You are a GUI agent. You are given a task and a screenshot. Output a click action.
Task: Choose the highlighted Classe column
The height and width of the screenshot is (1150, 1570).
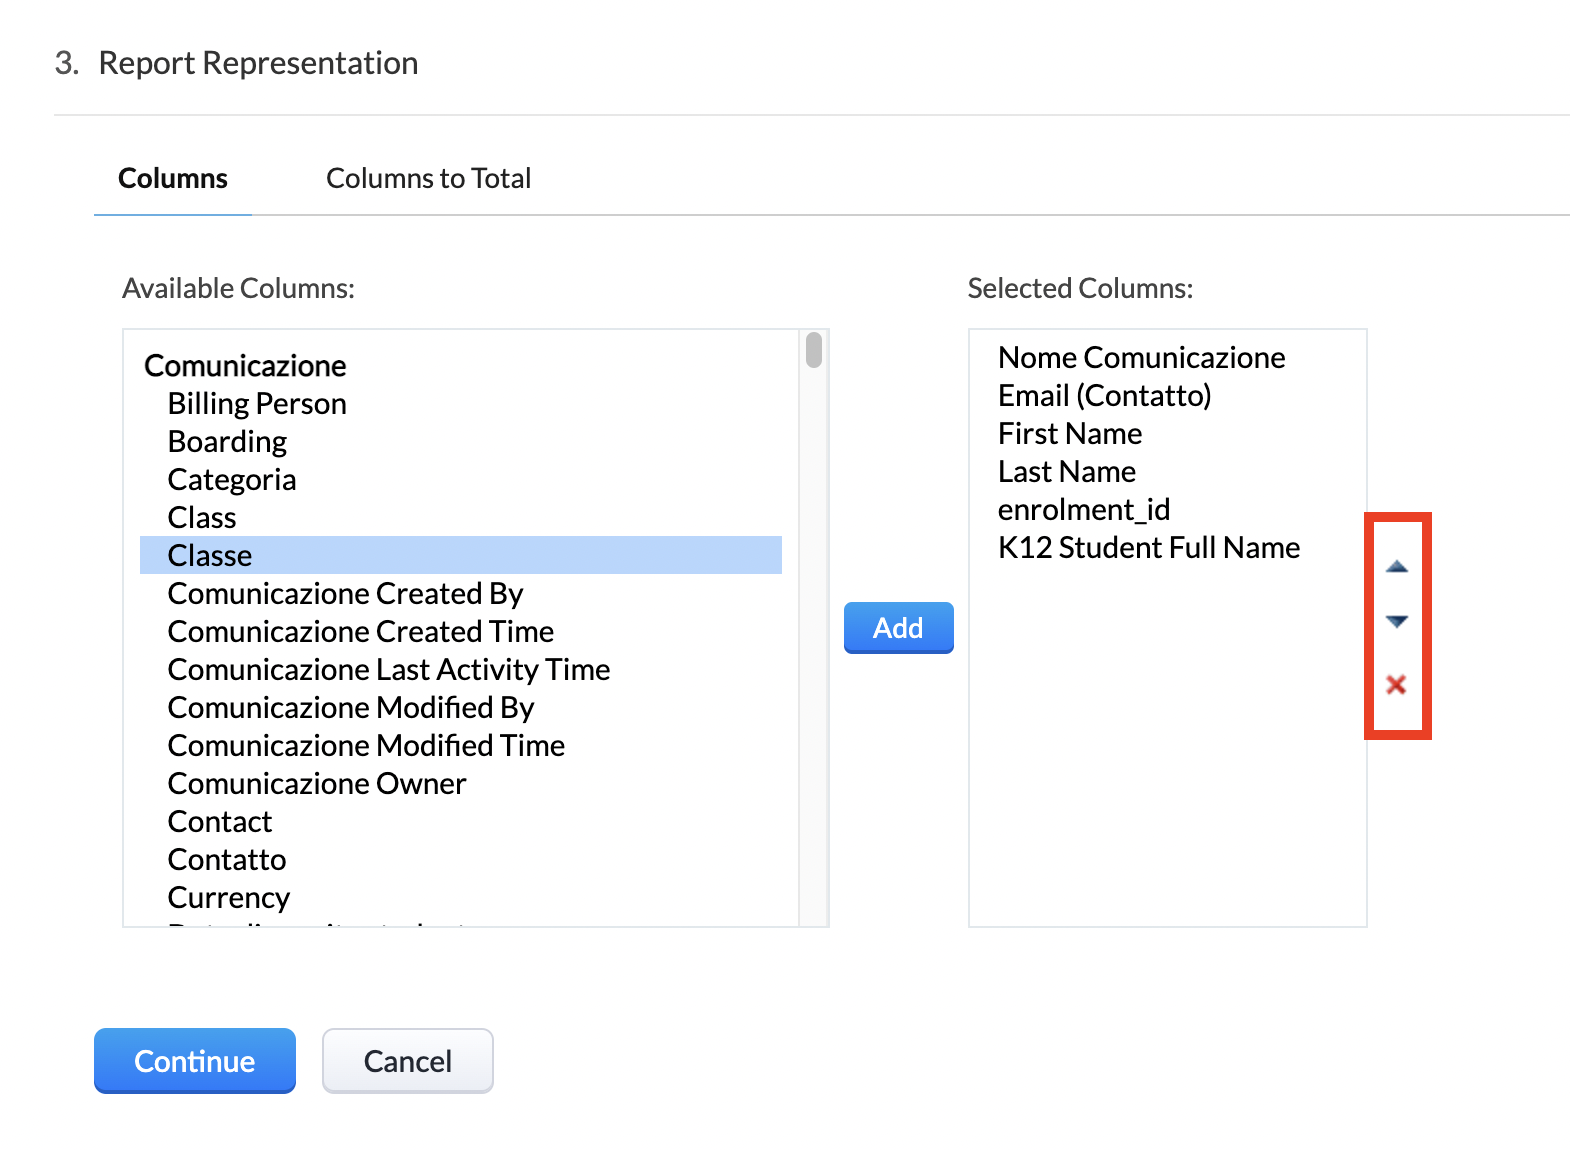(x=210, y=556)
